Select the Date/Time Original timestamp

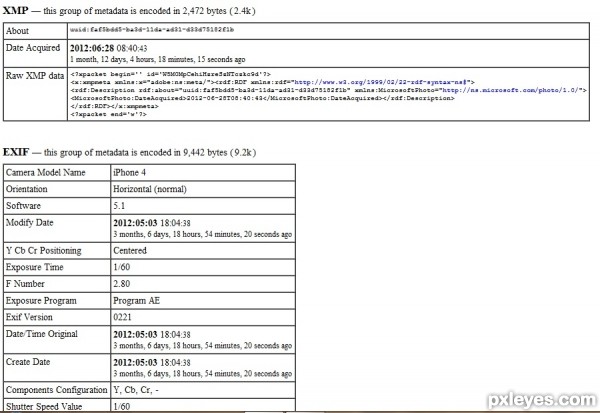152,335
